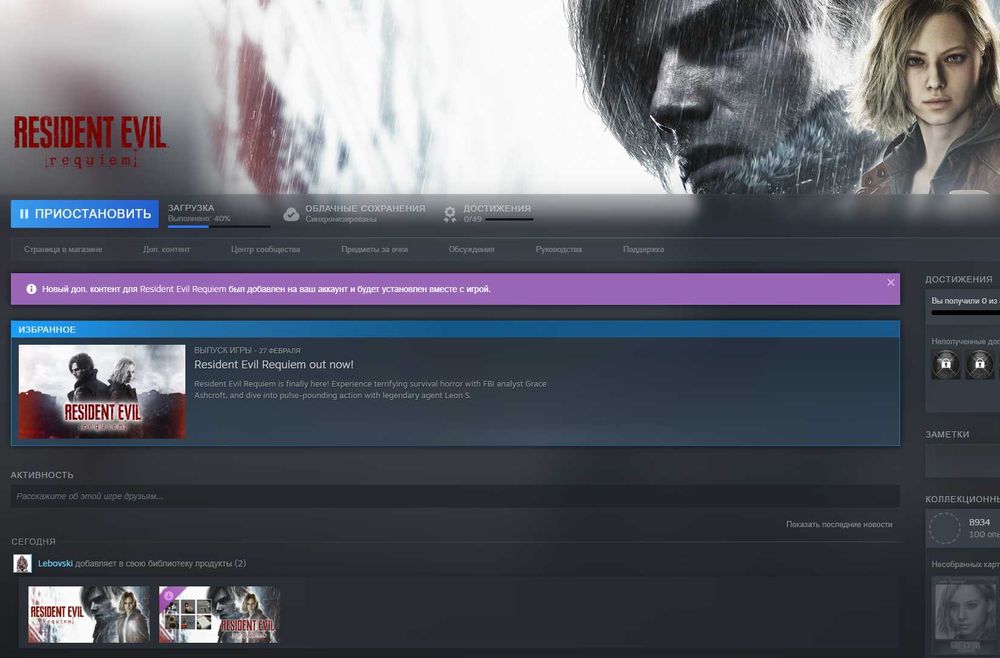Open Доп. контент tab
The height and width of the screenshot is (658, 1000).
tap(166, 249)
